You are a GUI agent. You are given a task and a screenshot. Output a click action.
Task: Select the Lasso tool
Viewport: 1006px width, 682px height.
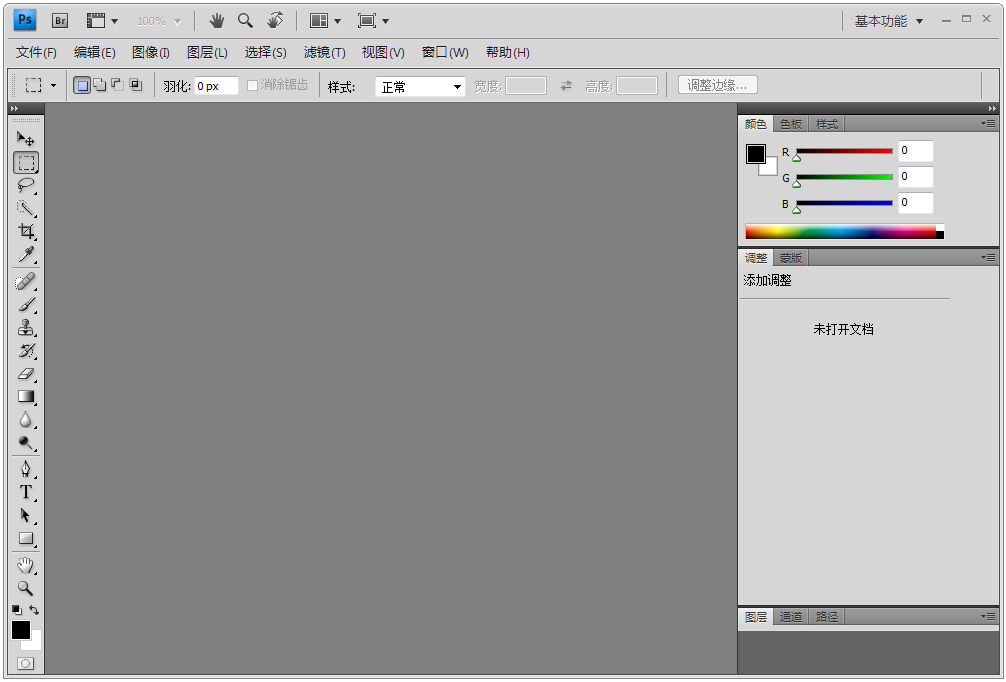tap(25, 185)
